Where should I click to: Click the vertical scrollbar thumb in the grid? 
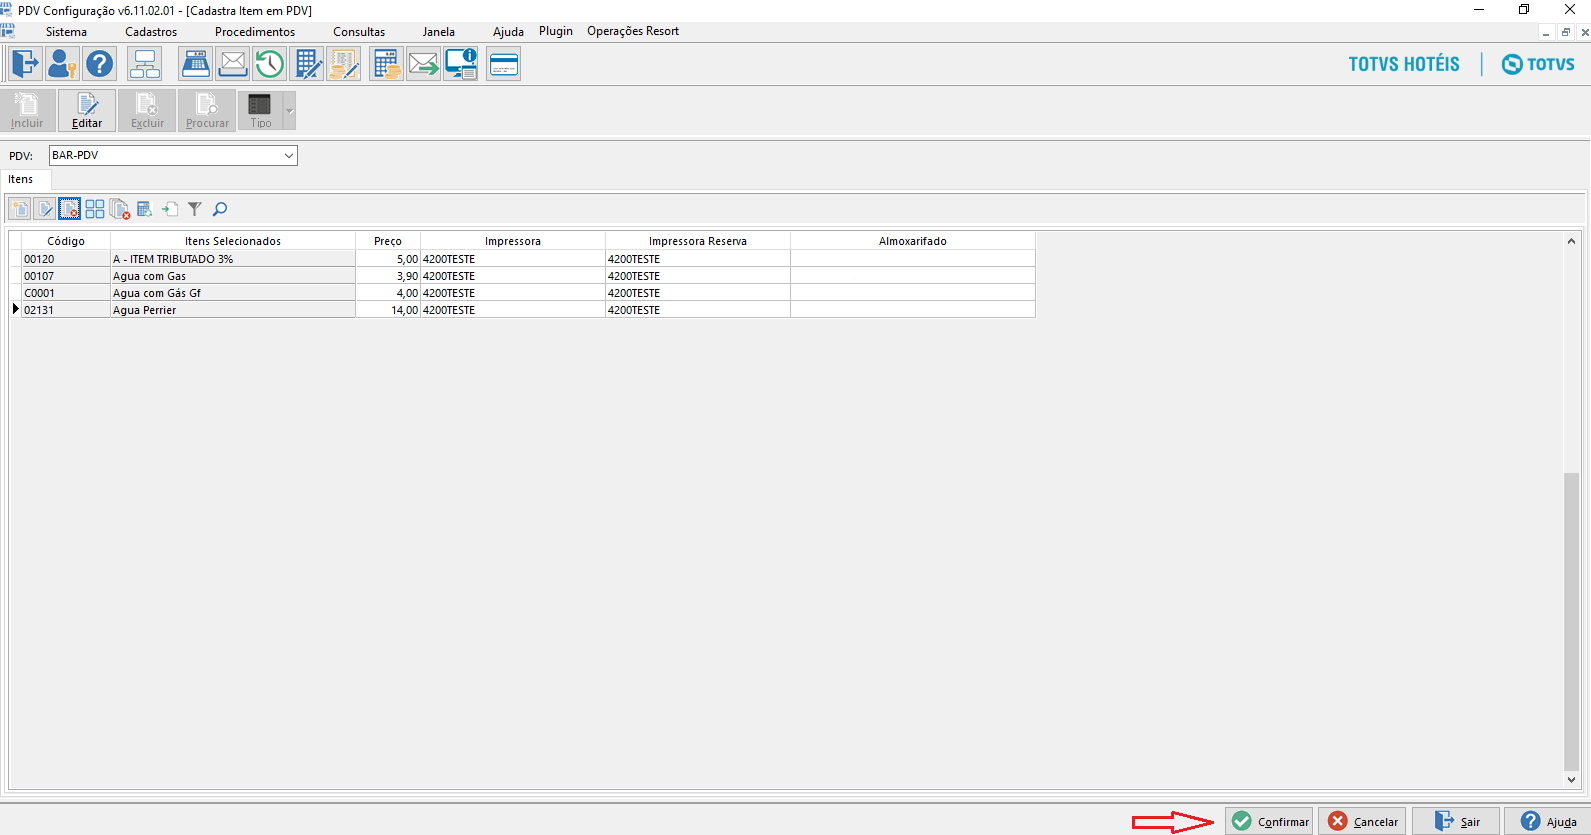1571,620
